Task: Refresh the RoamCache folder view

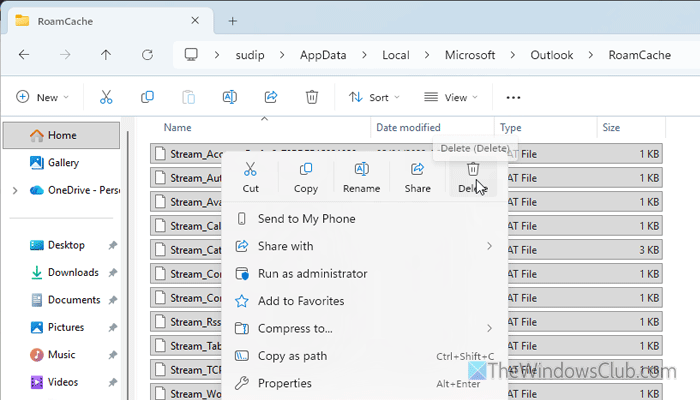Action: tap(147, 55)
